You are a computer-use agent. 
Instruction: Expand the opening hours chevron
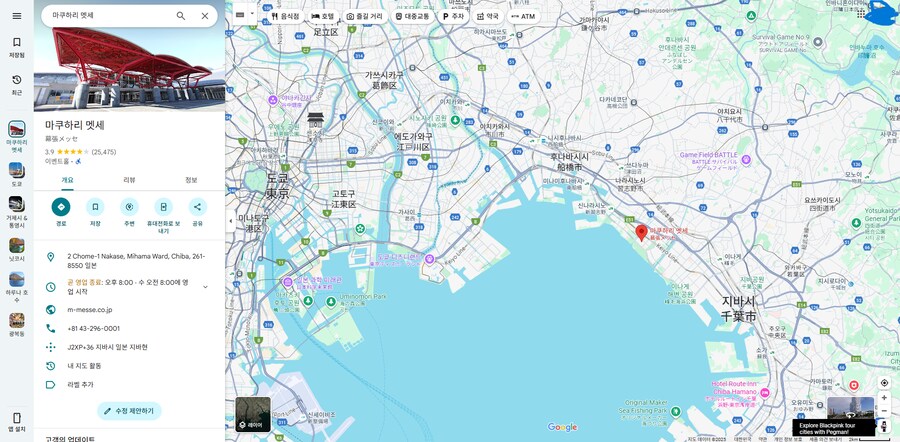[205, 286]
